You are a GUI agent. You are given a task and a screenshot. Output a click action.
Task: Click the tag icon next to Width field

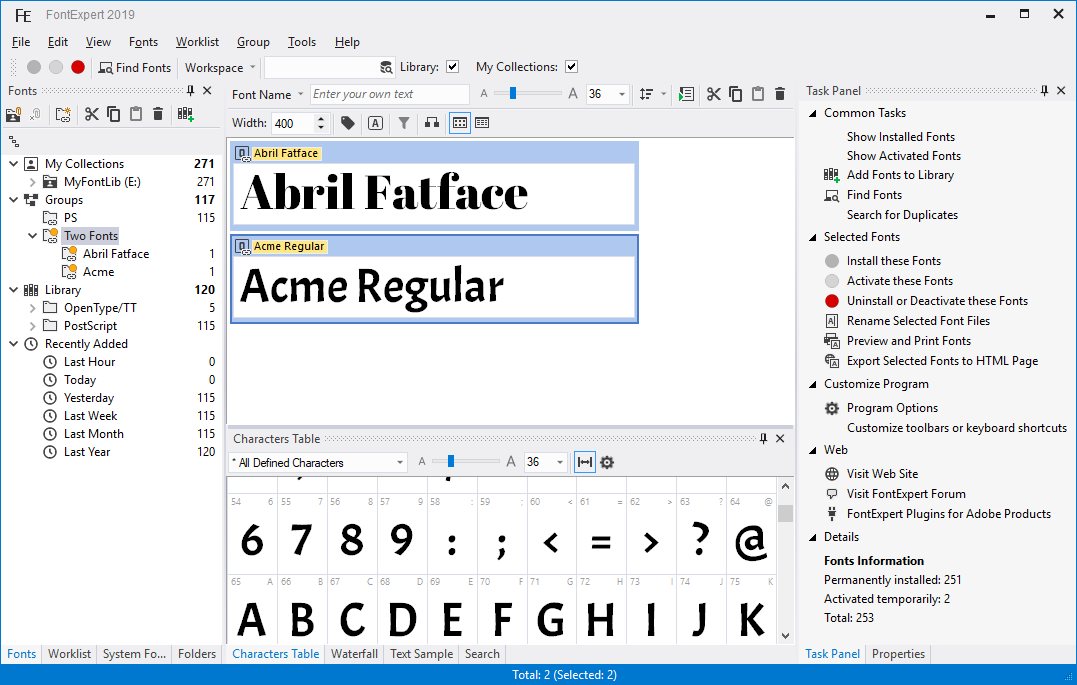click(x=348, y=123)
